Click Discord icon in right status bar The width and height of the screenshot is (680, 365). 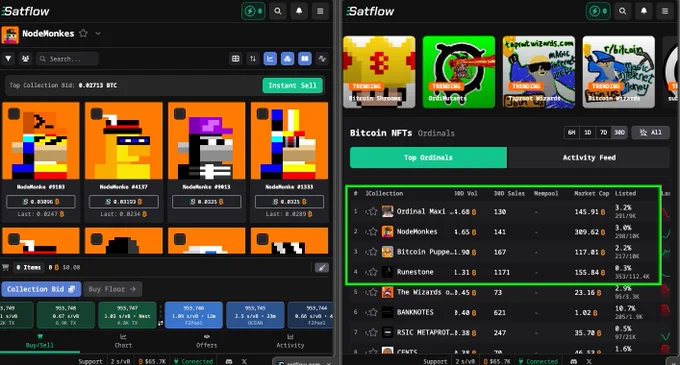[574, 361]
